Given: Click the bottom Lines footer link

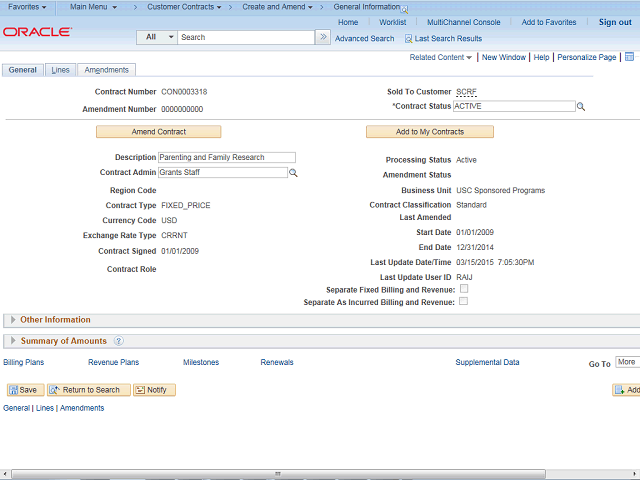Looking at the screenshot, I should point(44,408).
